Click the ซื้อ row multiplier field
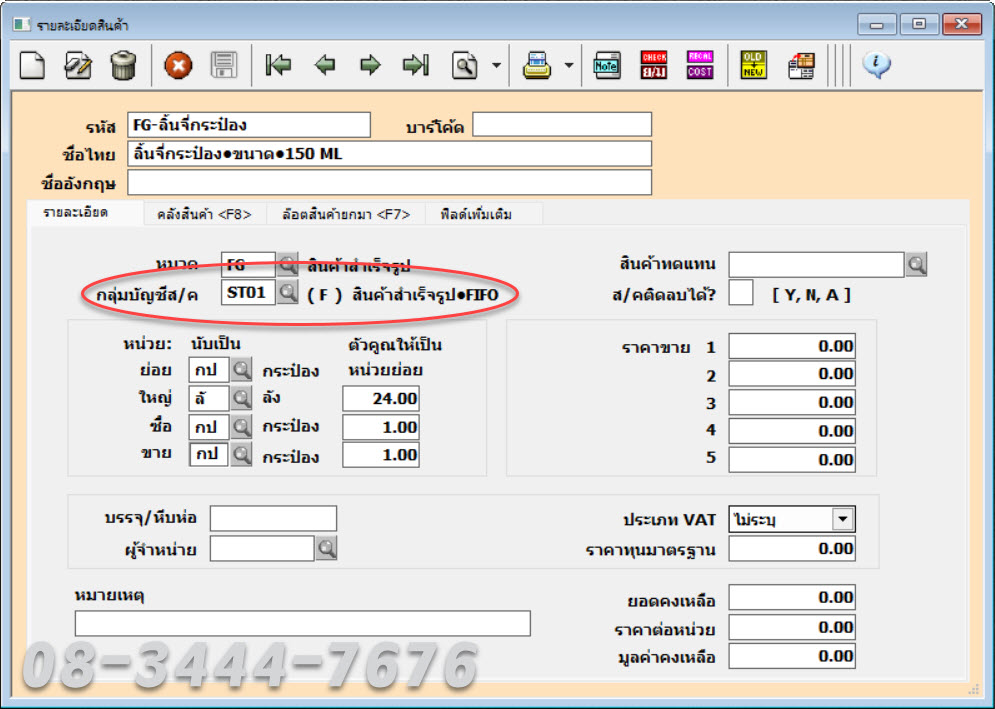This screenshot has height=709, width=995. pos(381,427)
